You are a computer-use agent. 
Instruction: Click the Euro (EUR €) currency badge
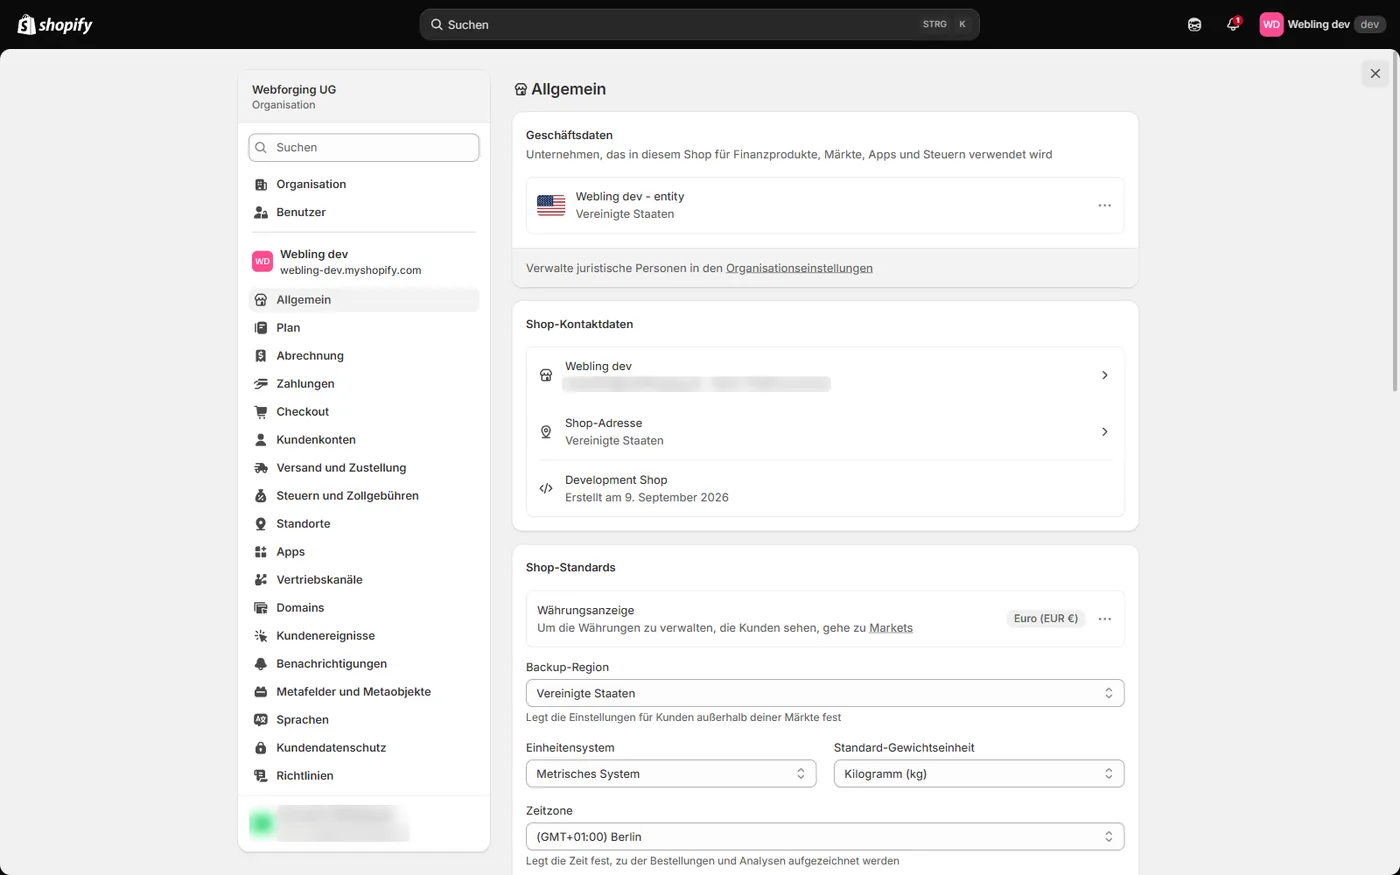(x=1046, y=619)
